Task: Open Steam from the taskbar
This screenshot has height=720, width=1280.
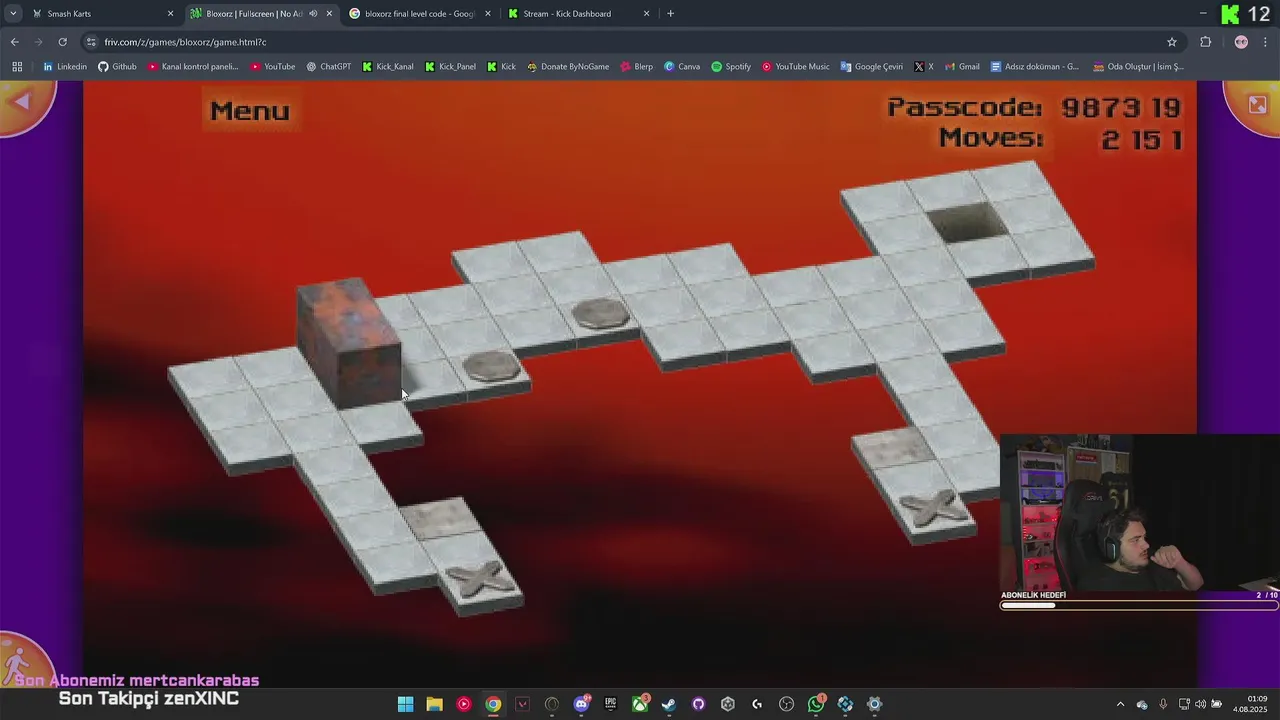Action: pos(669,704)
